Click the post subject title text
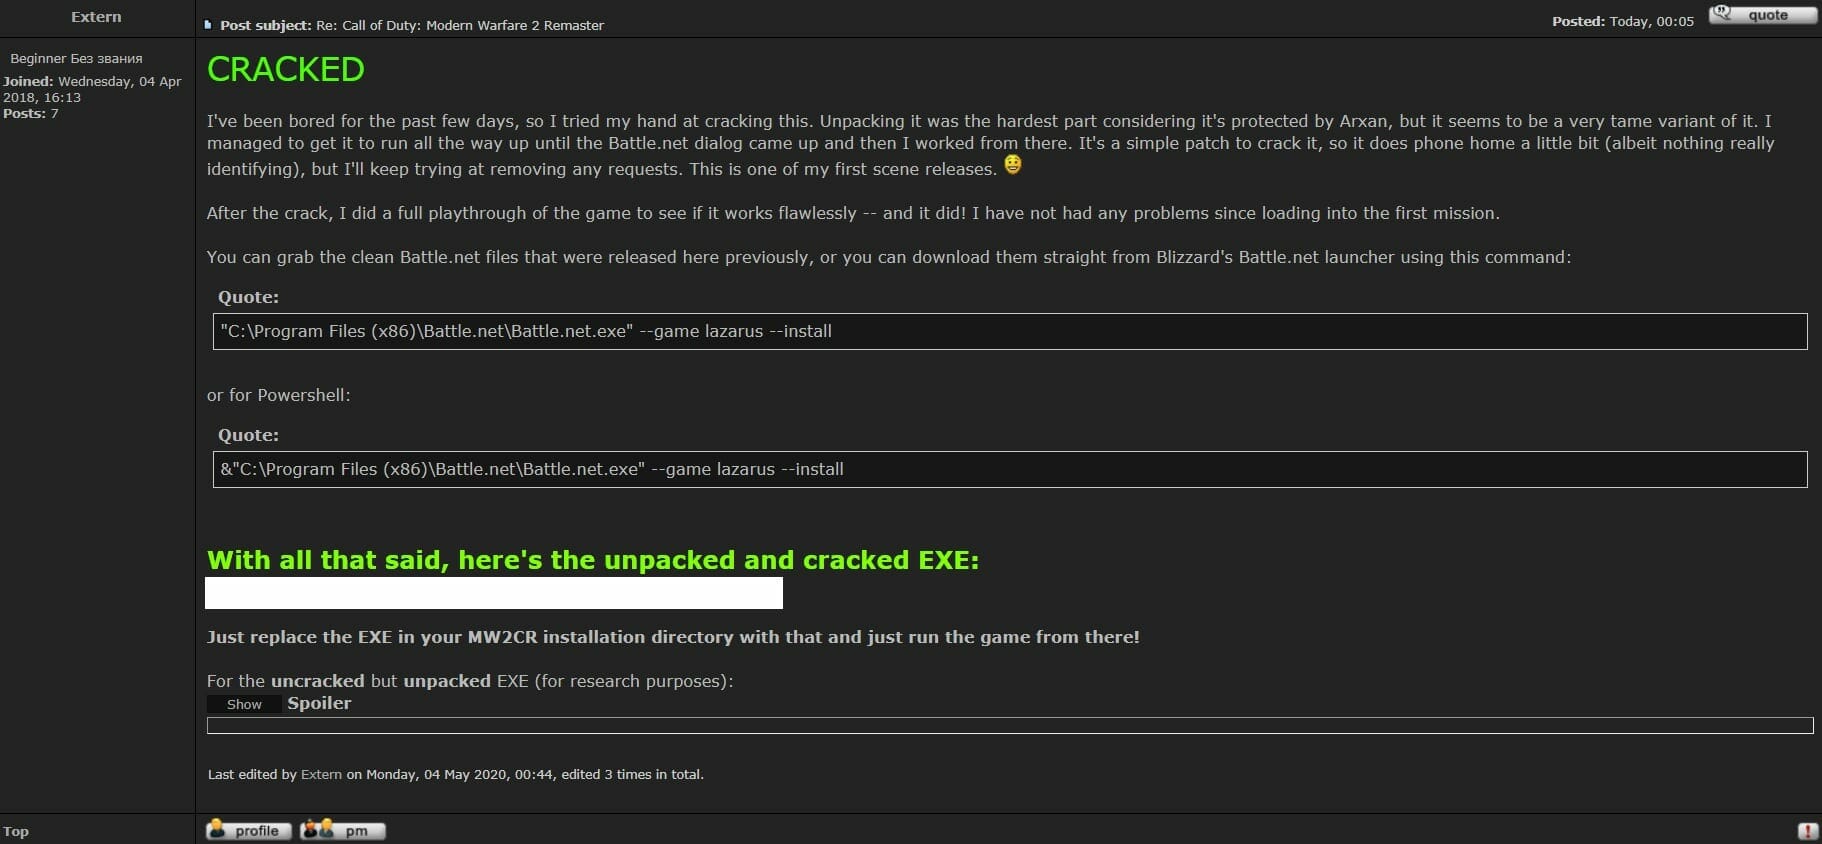 pos(460,25)
